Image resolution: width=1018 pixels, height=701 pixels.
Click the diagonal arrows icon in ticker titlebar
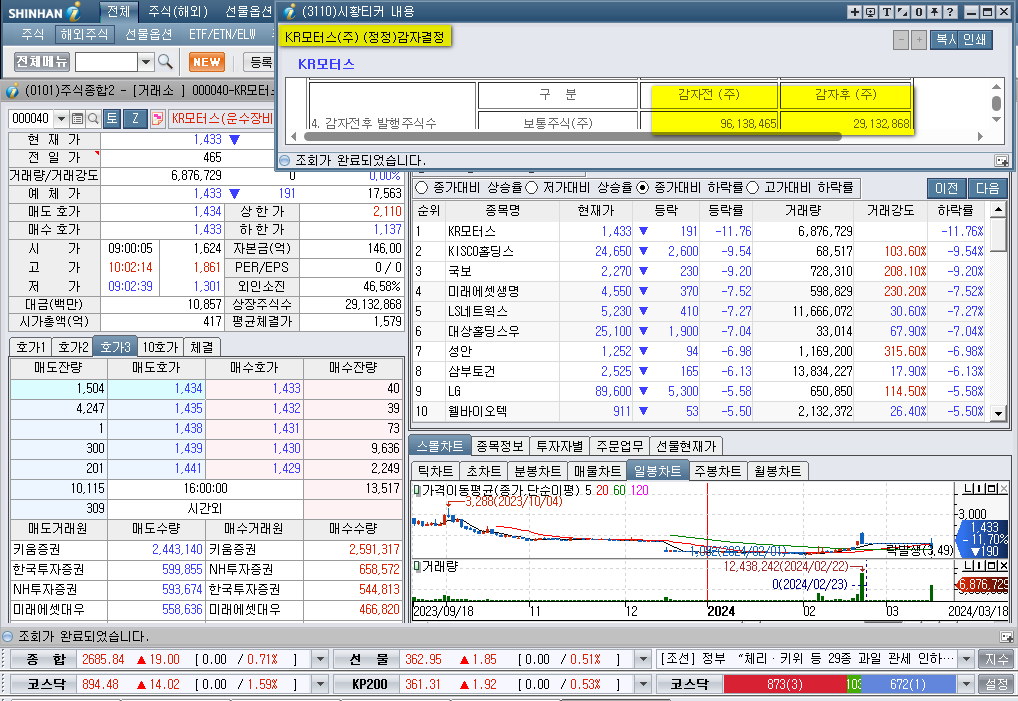pyautogui.click(x=902, y=12)
